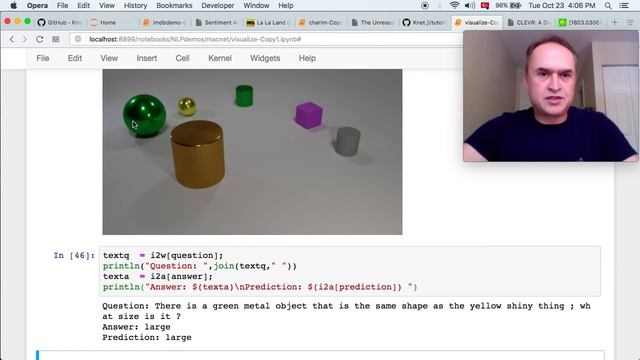Open the Jupyter Kernel menu

click(220, 58)
